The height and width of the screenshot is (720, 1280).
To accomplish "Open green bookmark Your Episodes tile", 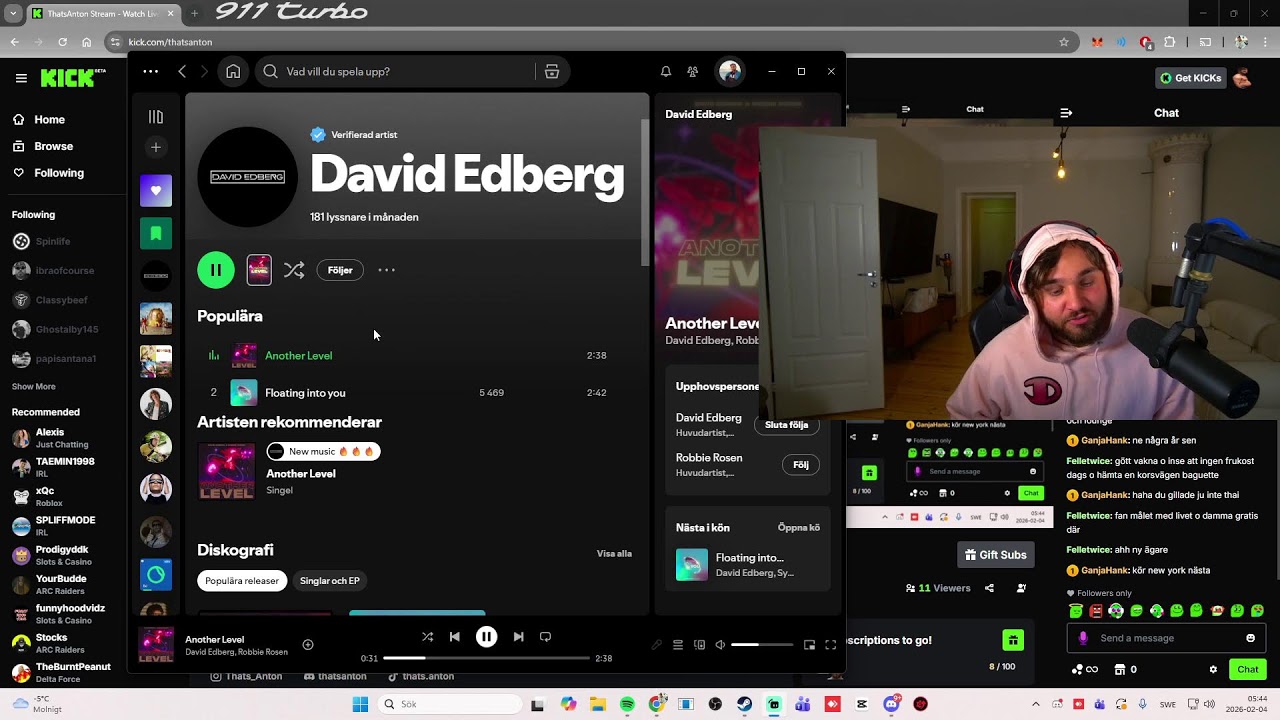I will pyautogui.click(x=156, y=233).
